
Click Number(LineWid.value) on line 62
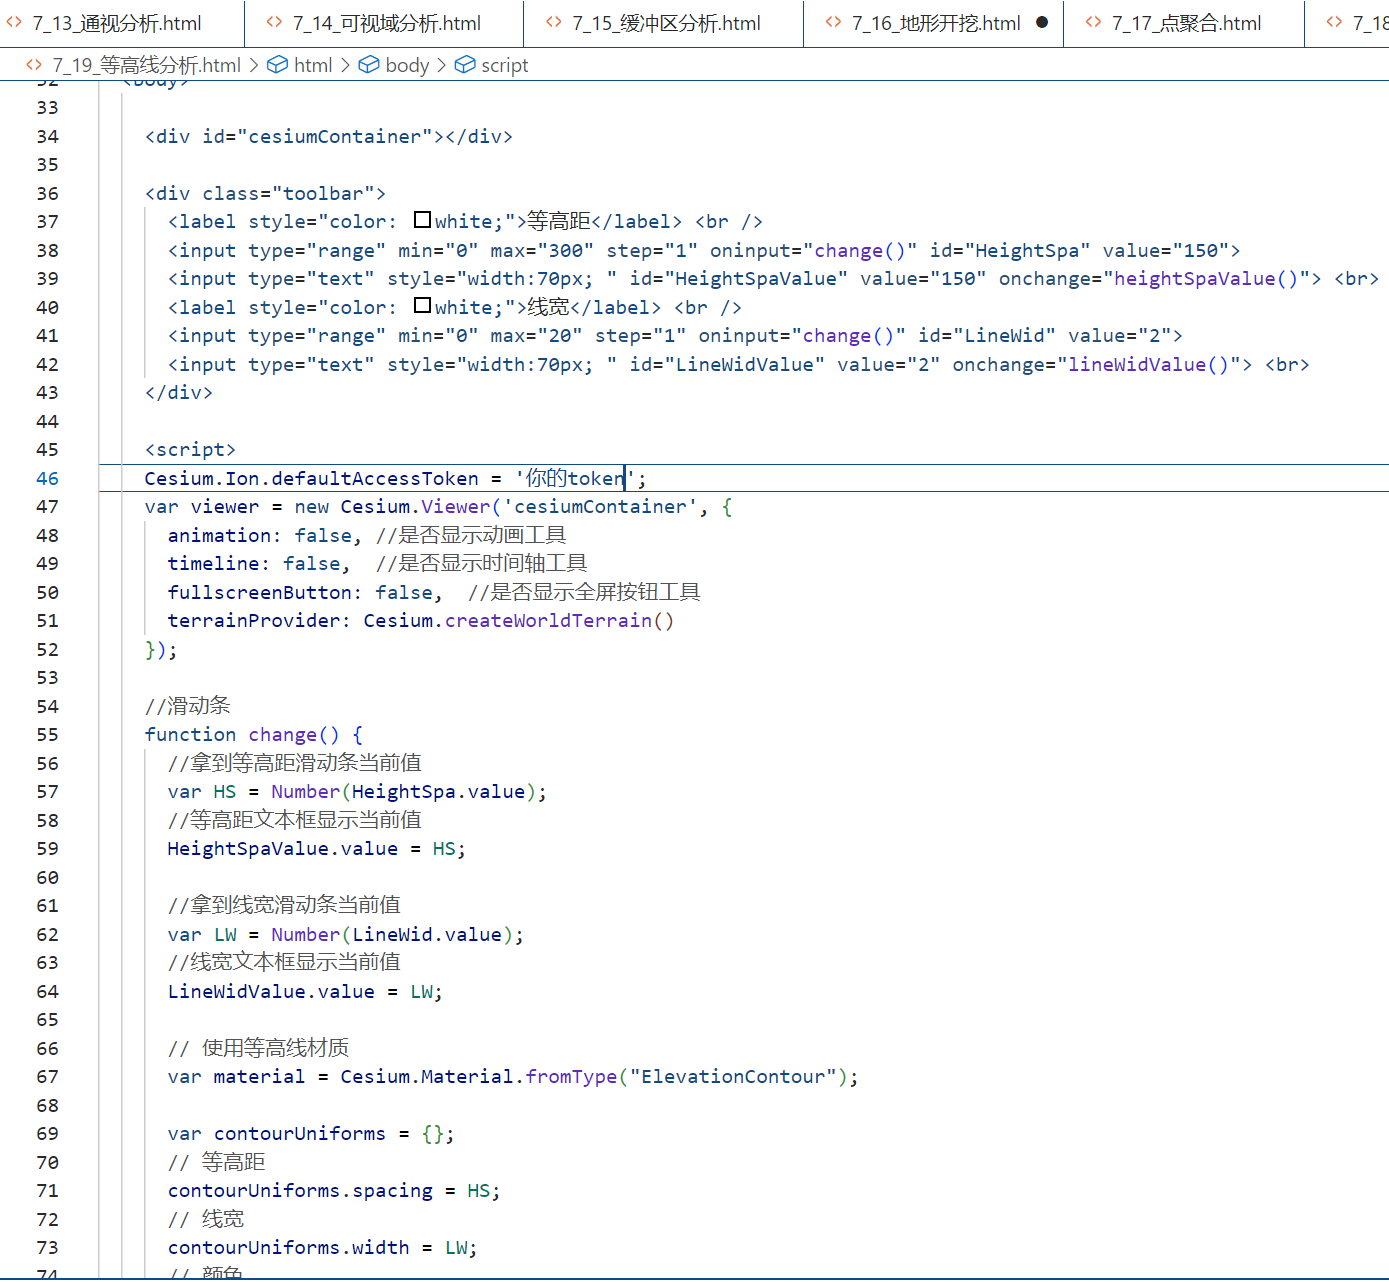392,935
